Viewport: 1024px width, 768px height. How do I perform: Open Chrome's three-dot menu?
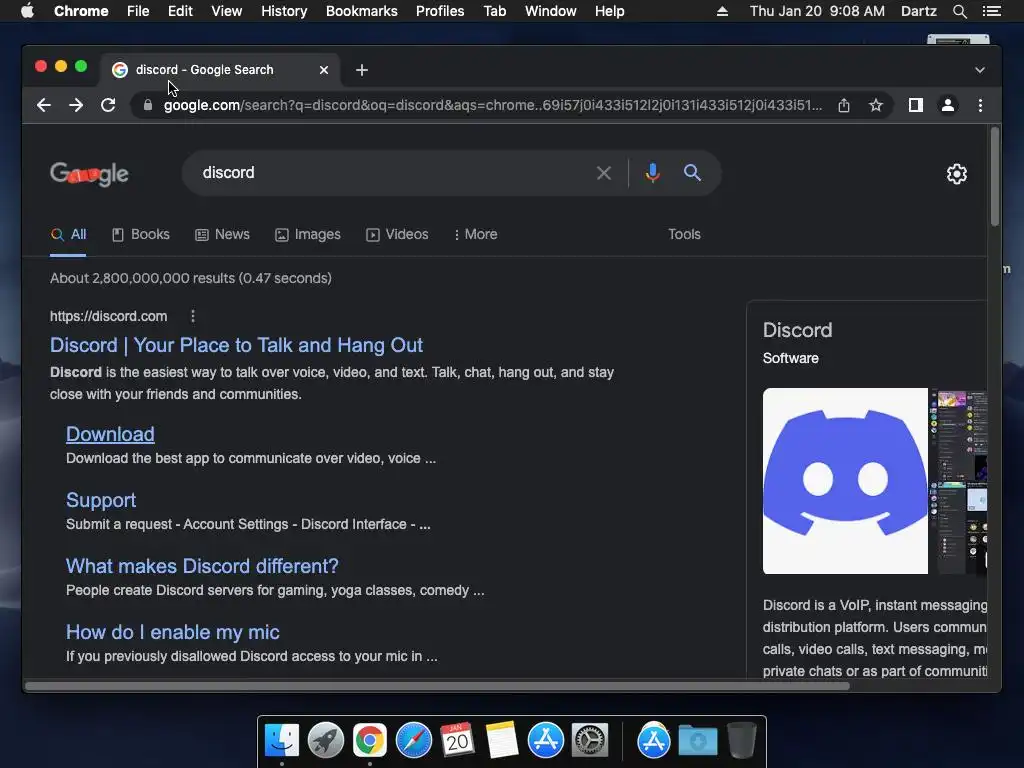[980, 105]
